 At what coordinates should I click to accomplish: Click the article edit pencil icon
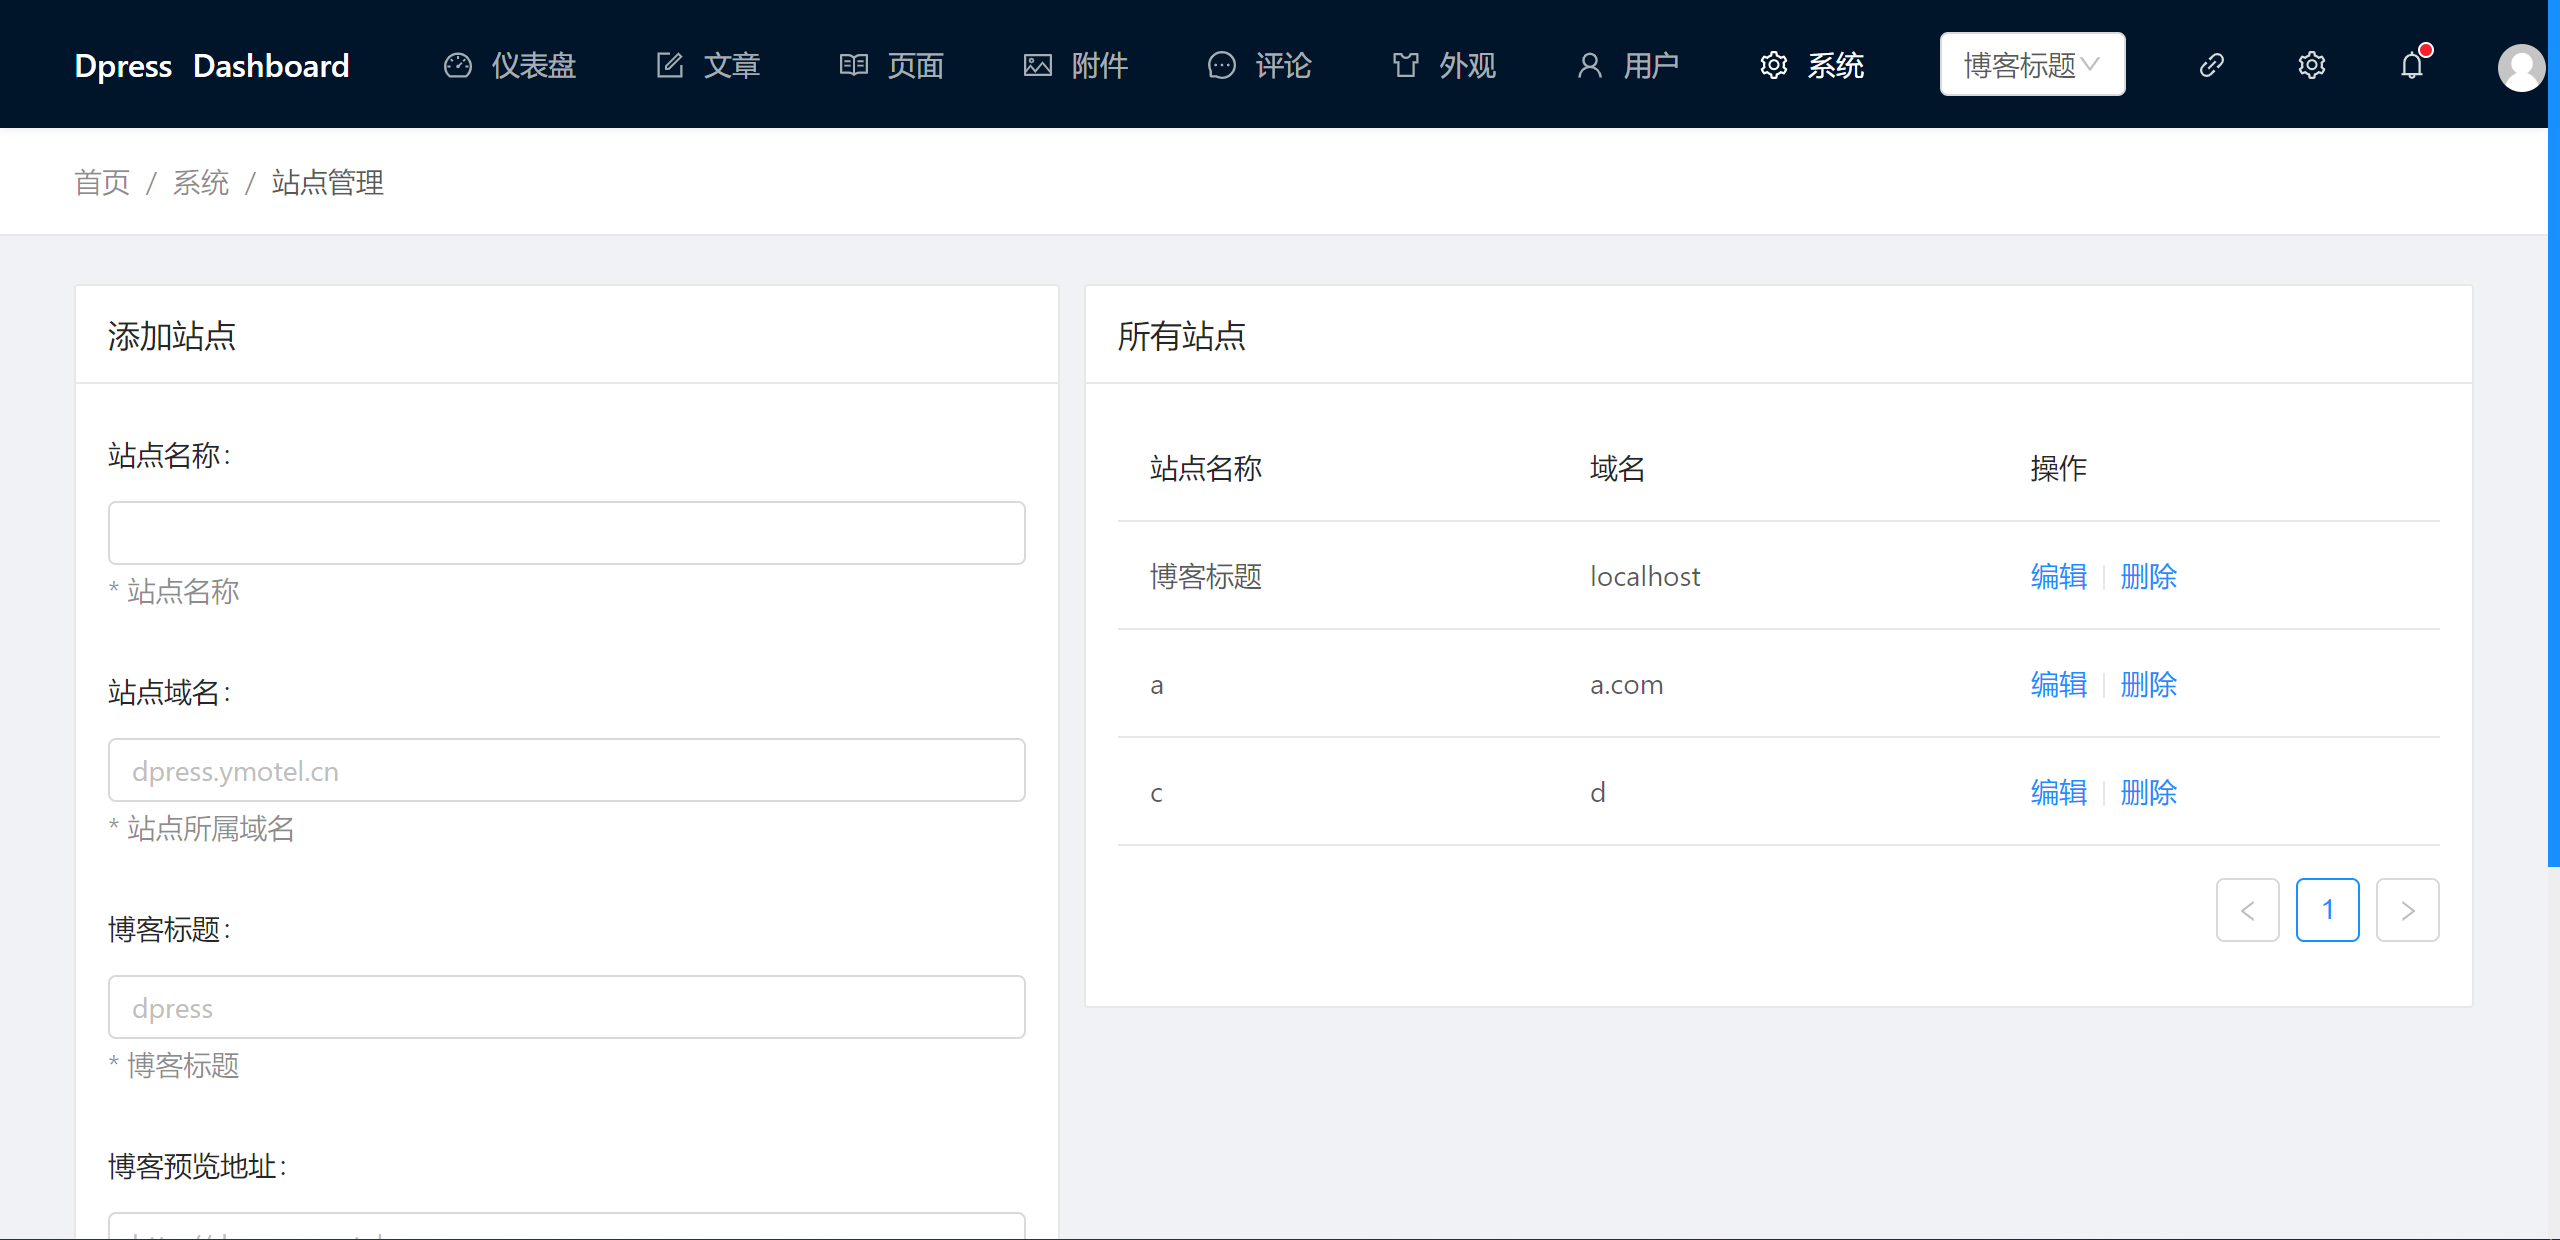(x=670, y=65)
